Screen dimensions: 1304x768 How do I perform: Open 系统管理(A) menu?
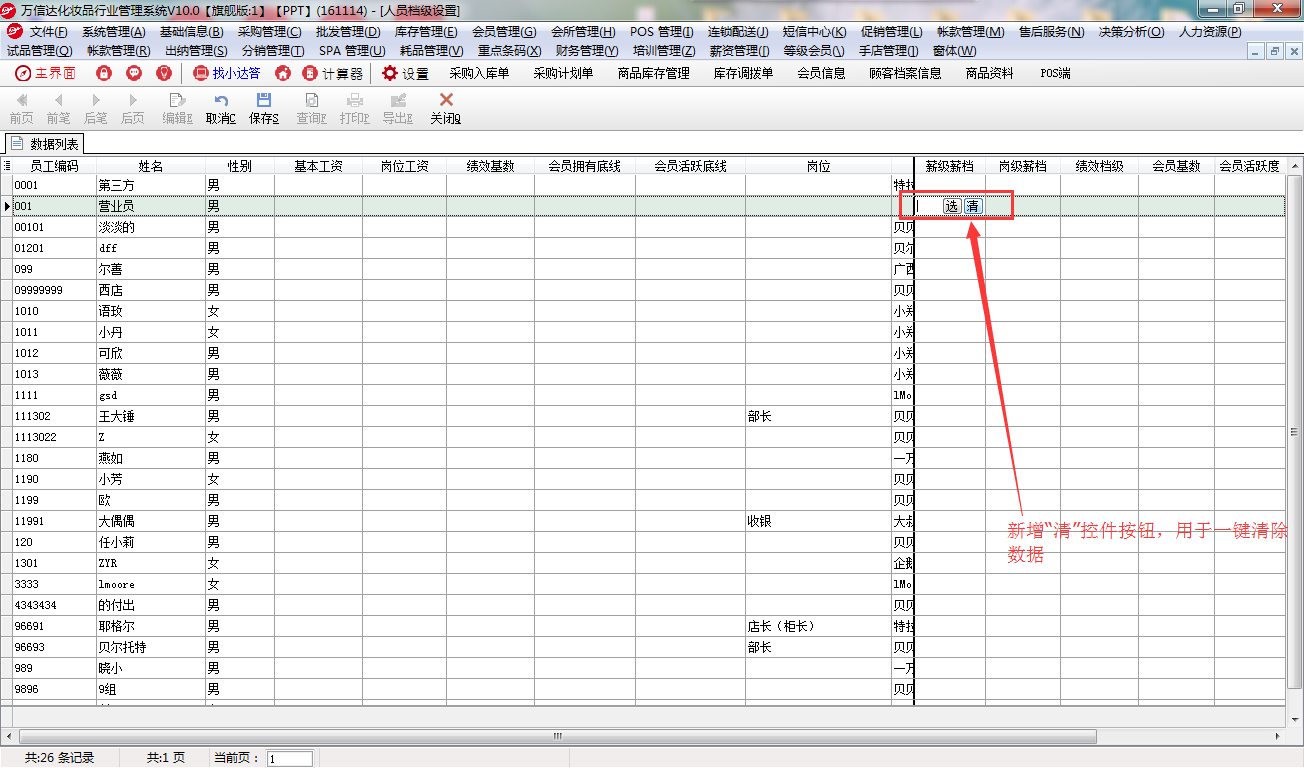click(x=113, y=32)
